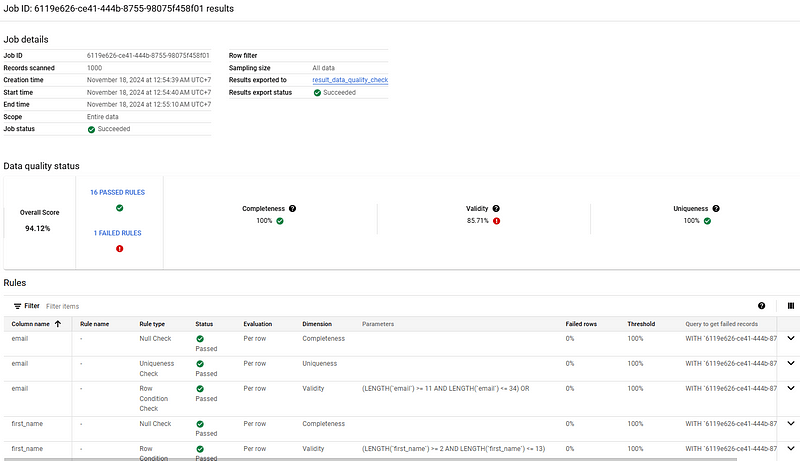
Task: Click the Evaluation column header
Action: (x=258, y=324)
